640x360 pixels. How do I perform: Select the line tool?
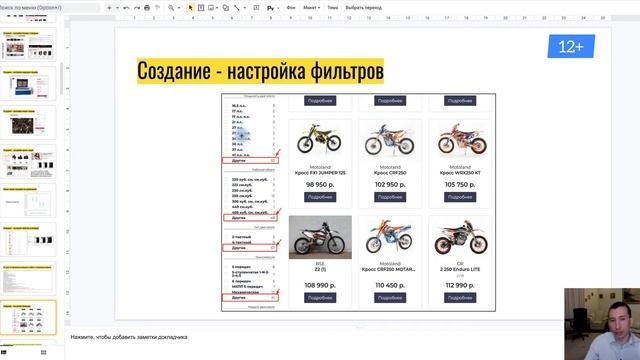[237, 8]
